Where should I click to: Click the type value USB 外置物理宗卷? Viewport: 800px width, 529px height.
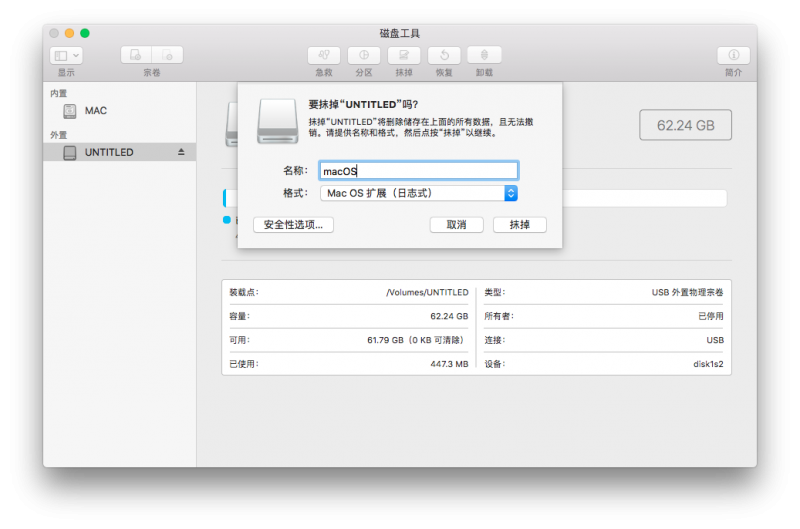[x=687, y=292]
